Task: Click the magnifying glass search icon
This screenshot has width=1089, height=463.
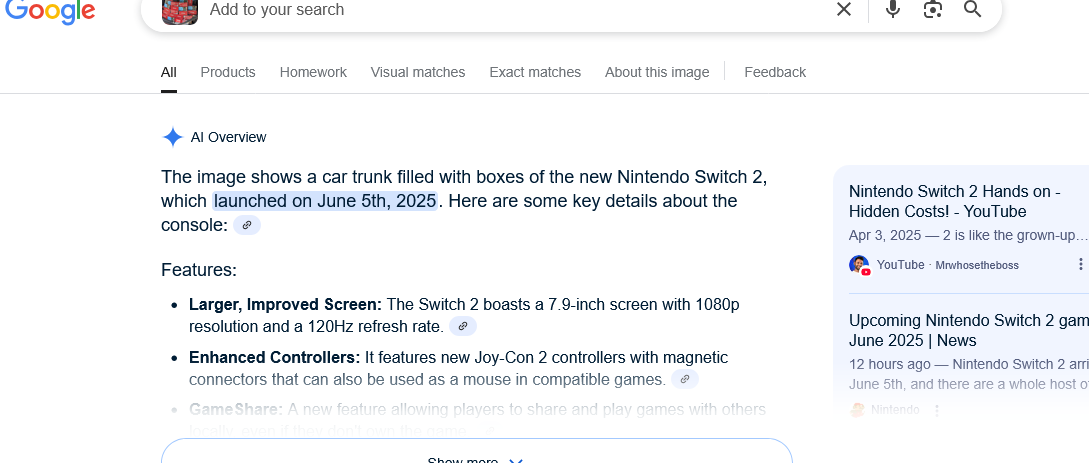Action: click(x=972, y=10)
